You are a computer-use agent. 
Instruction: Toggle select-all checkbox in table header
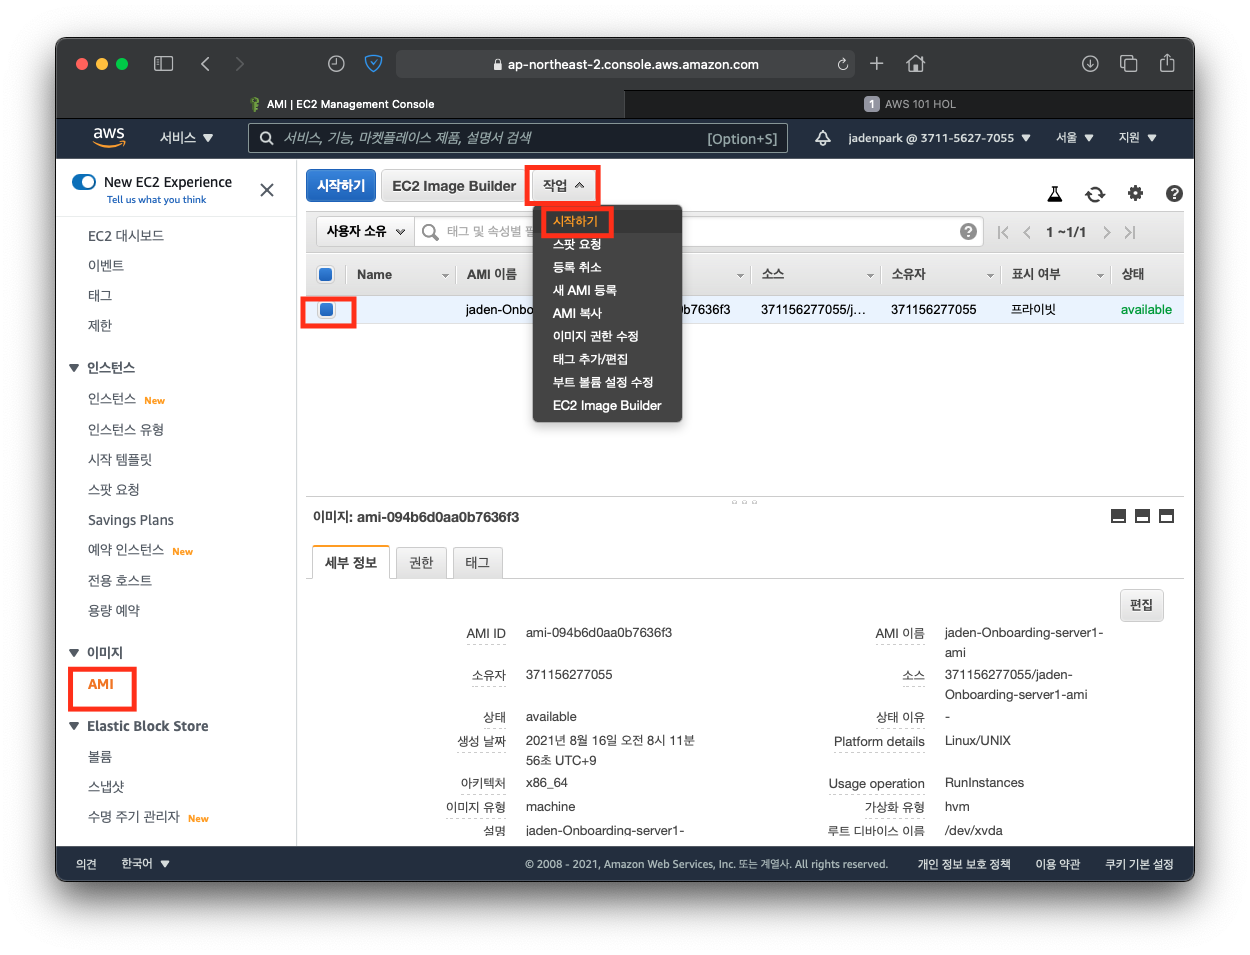pyautogui.click(x=326, y=274)
